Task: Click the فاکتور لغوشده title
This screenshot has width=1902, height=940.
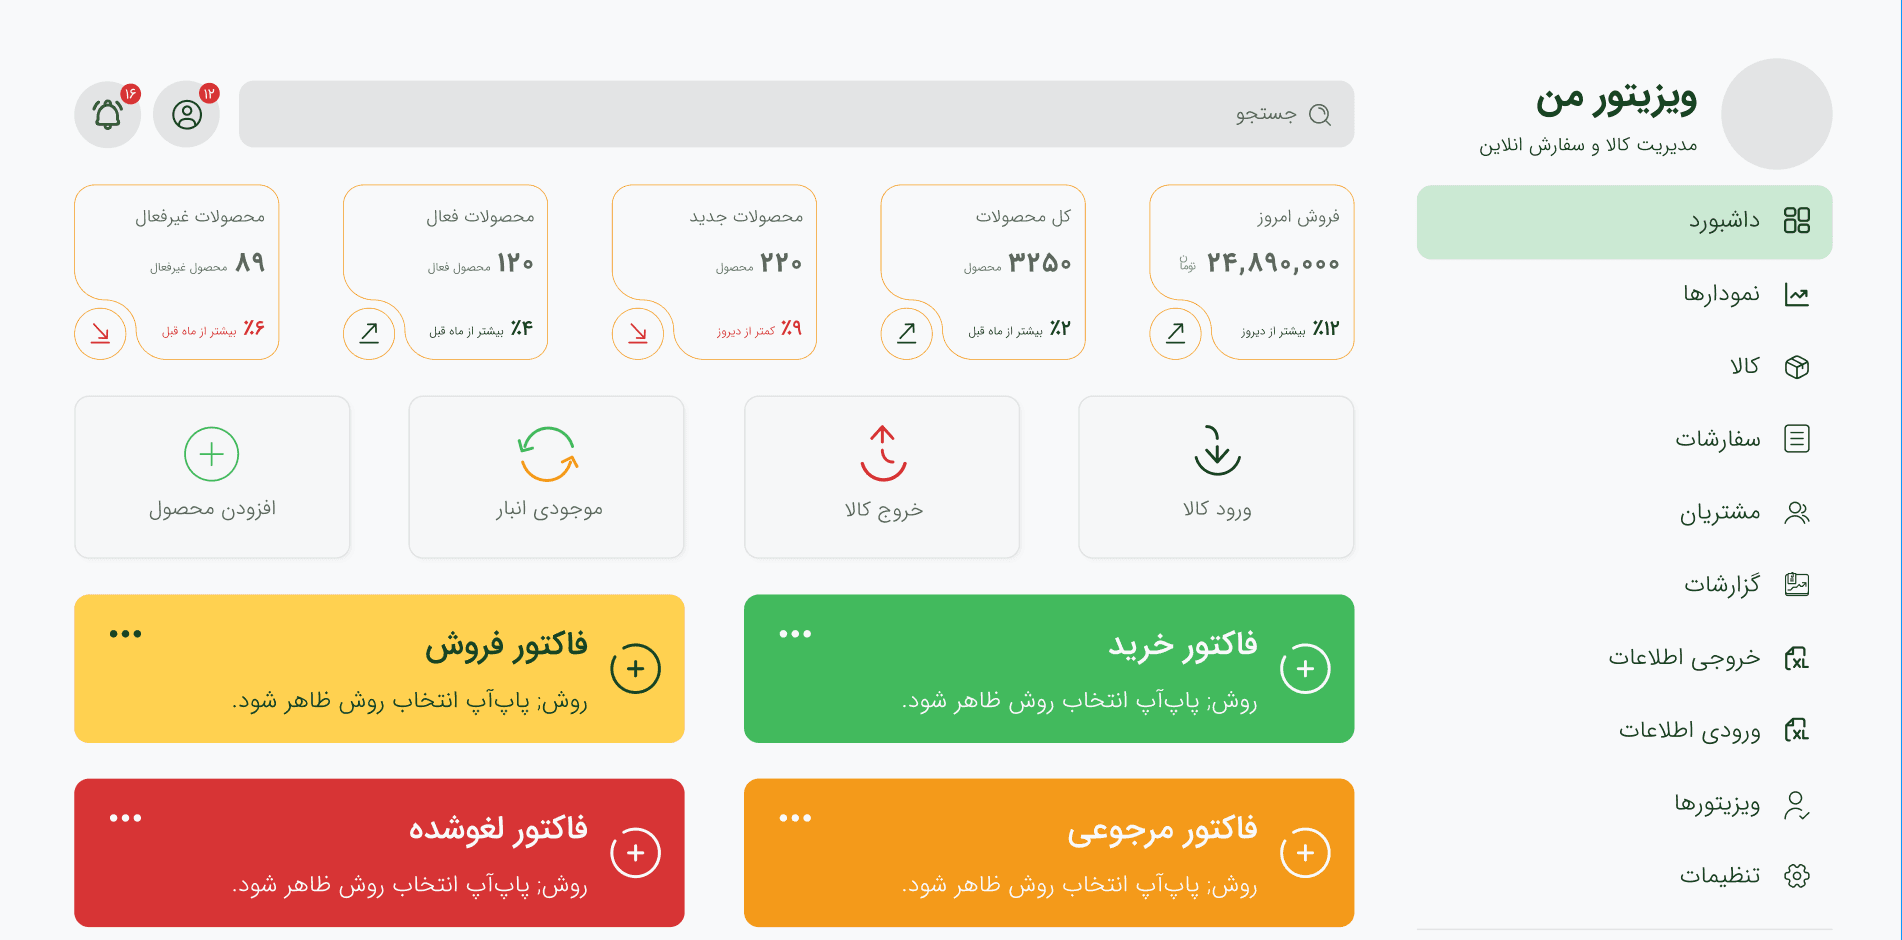Action: (498, 830)
